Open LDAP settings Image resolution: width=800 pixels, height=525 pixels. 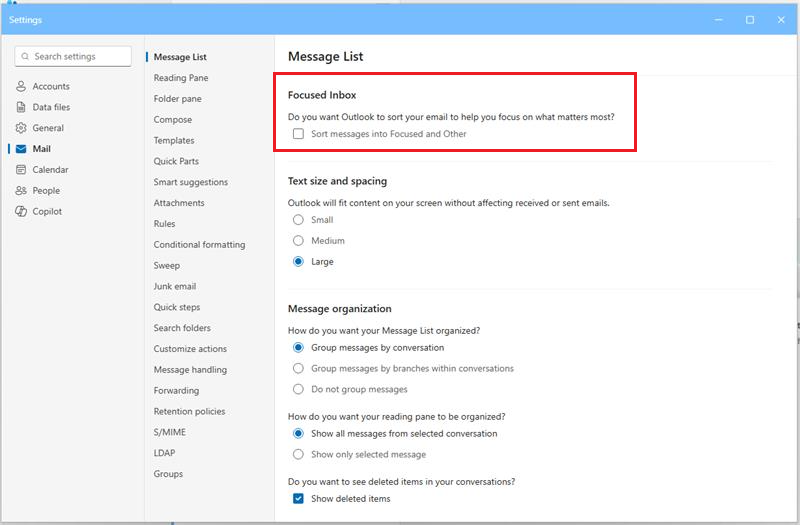[x=164, y=453]
